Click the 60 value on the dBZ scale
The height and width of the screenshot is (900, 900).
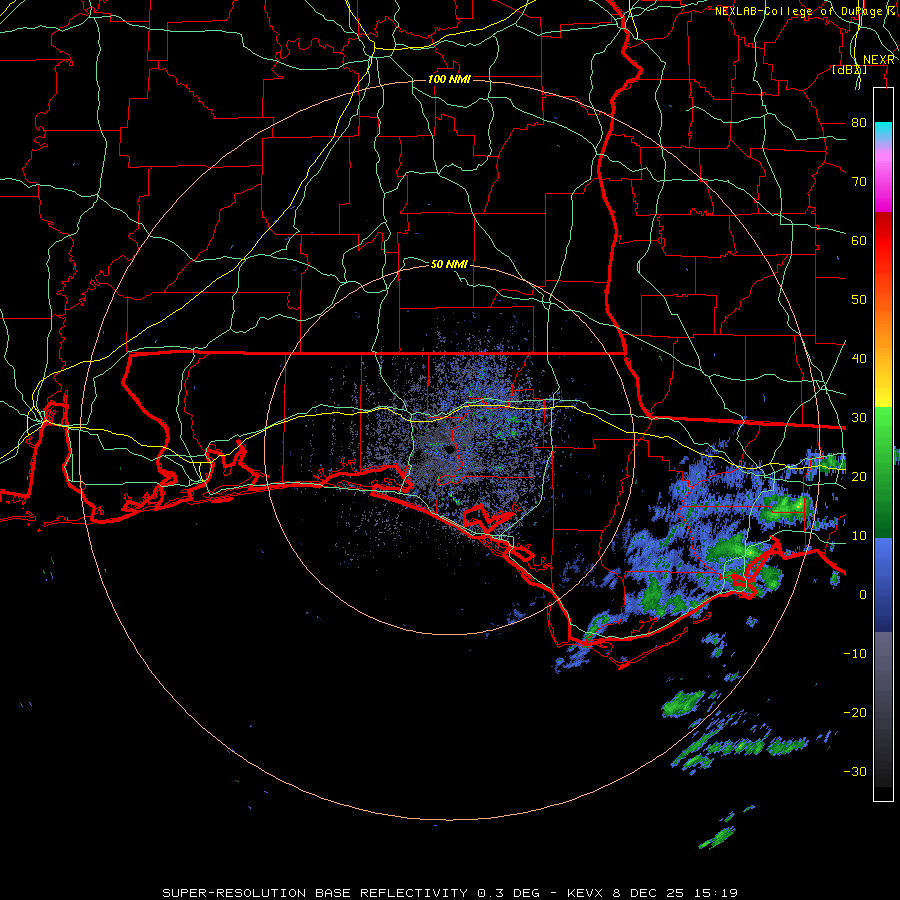pos(859,240)
